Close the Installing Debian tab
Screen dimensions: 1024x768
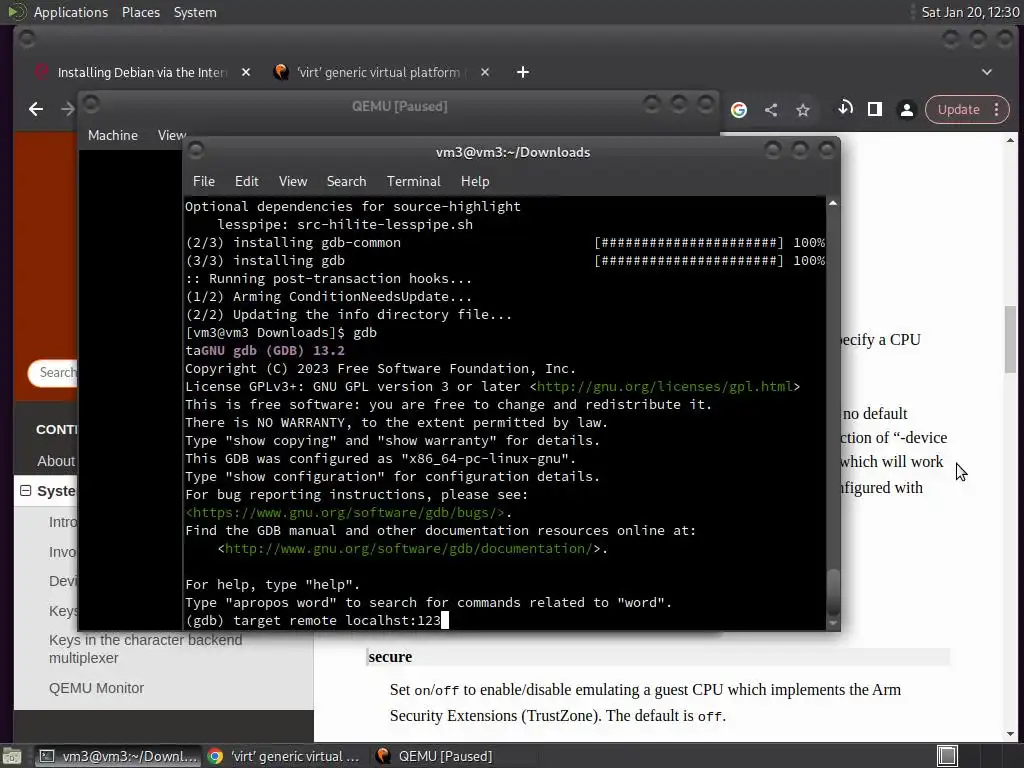click(x=246, y=72)
